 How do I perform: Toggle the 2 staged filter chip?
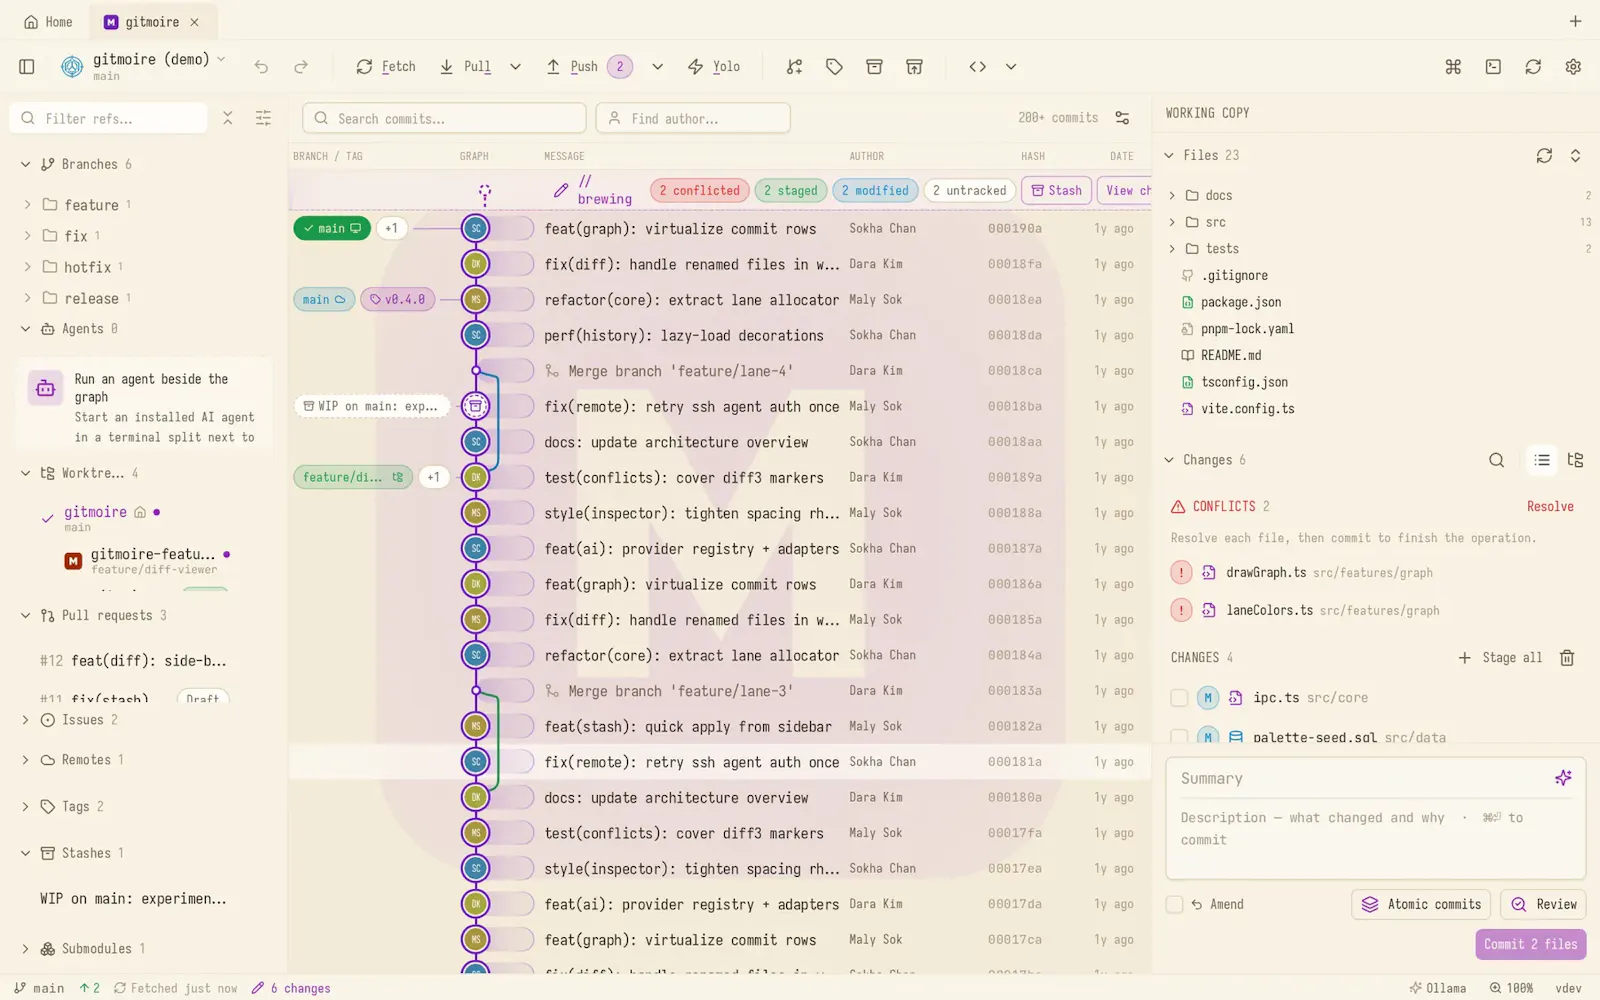(x=791, y=190)
